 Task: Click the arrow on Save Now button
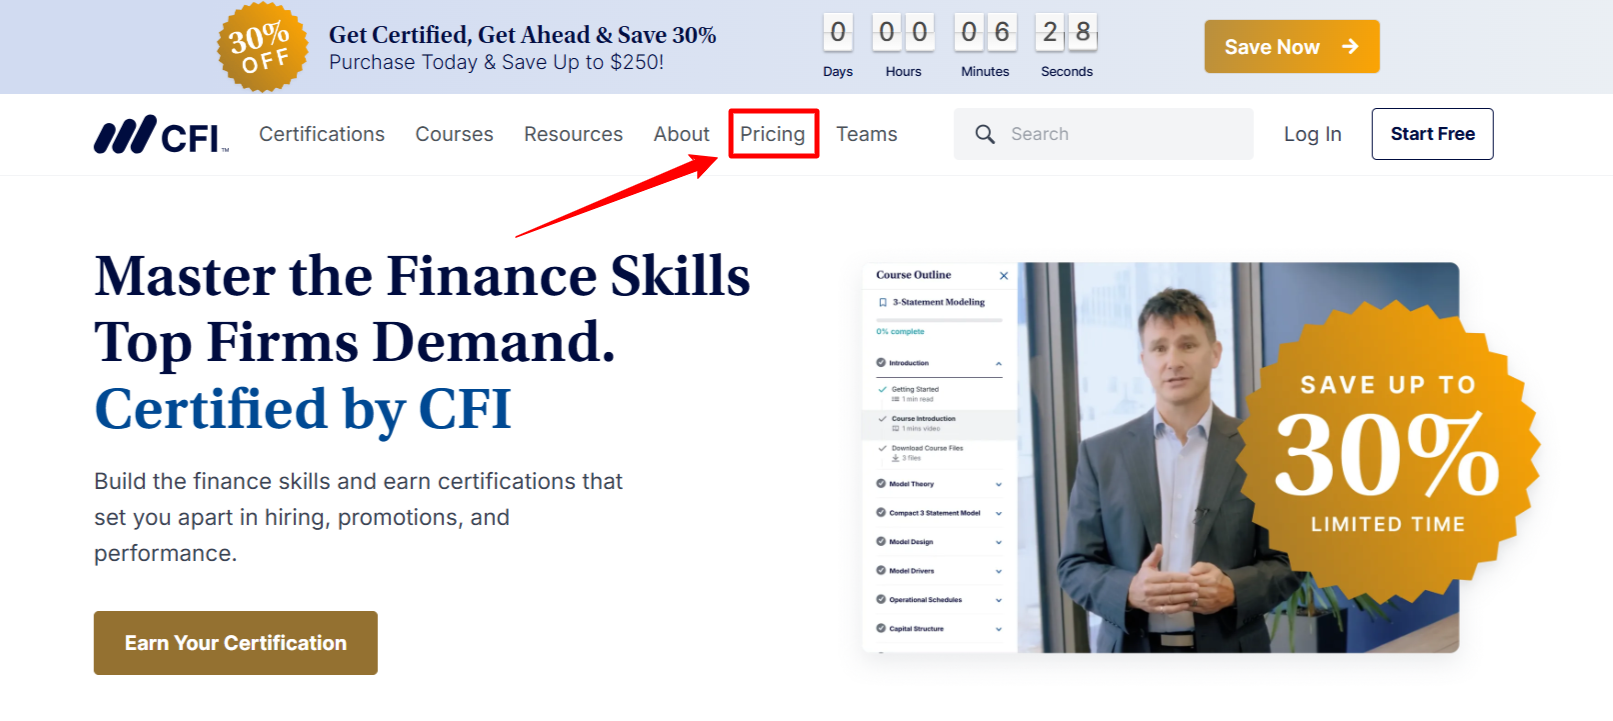tap(1350, 47)
